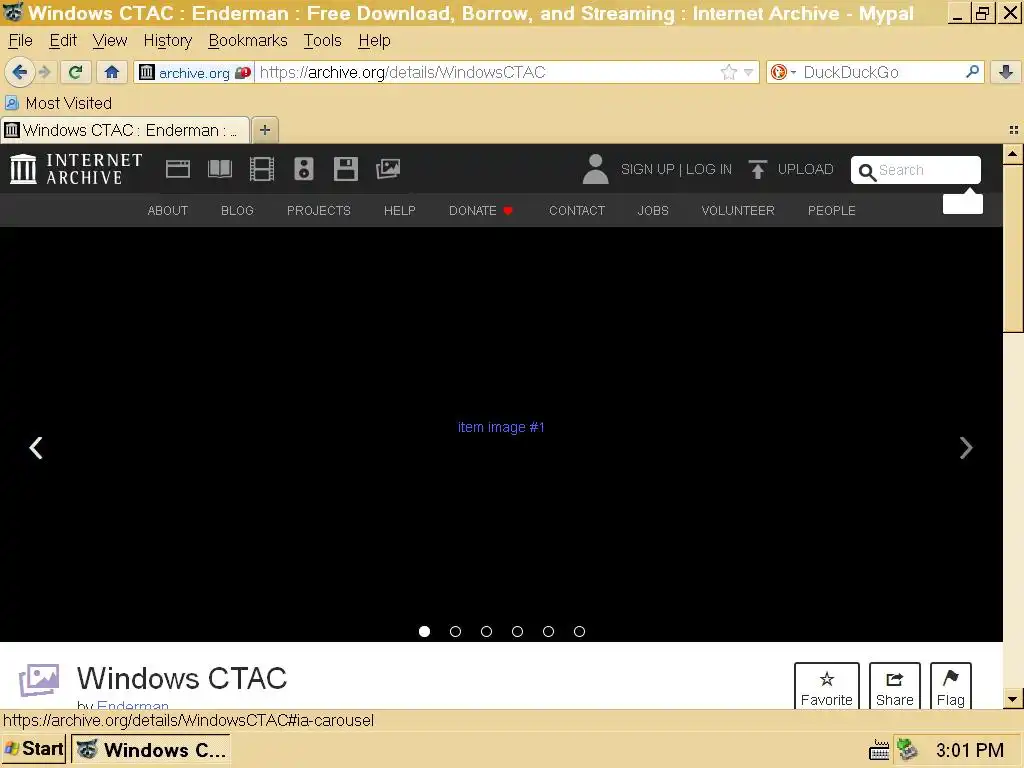Open a new tab with the plus button
This screenshot has width=1024, height=768.
(264, 130)
